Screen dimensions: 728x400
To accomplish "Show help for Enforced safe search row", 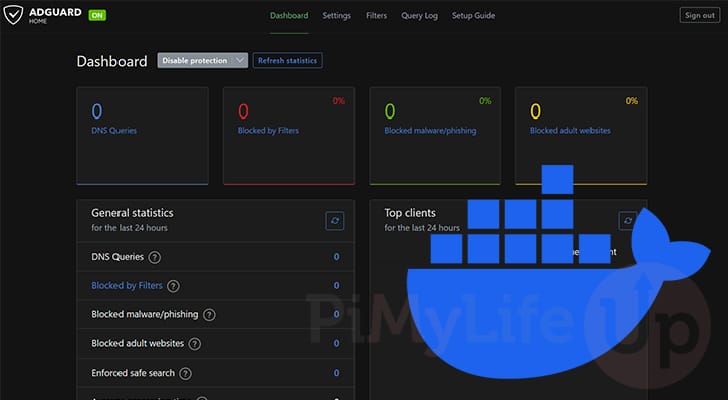I will [x=185, y=374].
